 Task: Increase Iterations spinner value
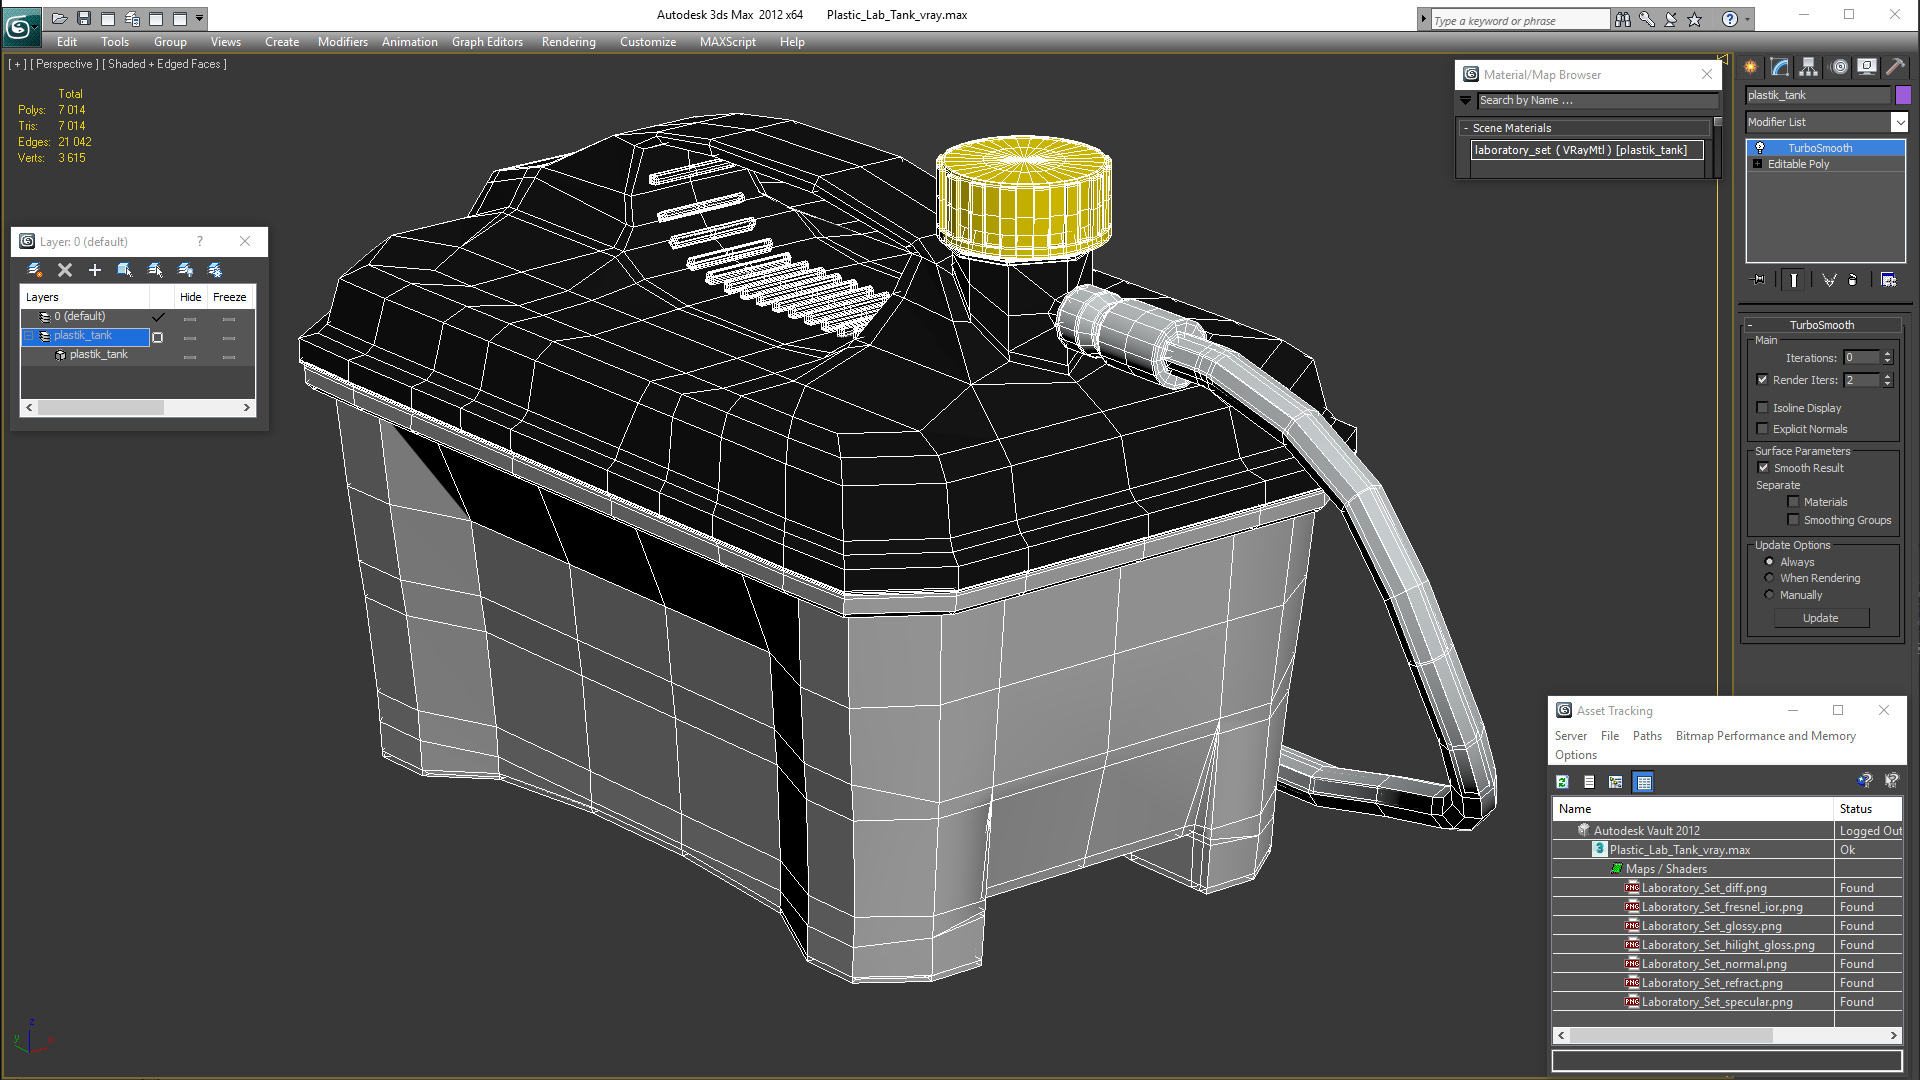coord(1887,354)
